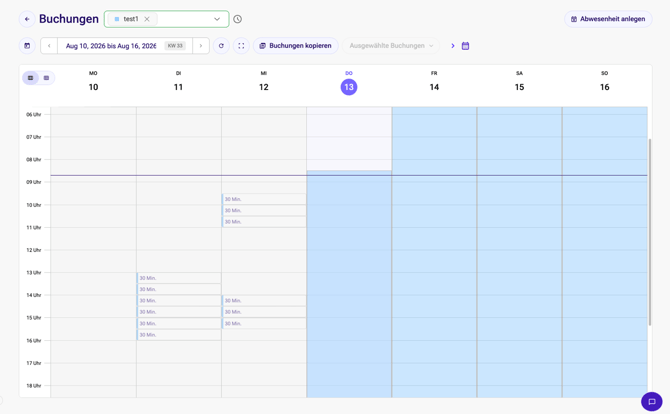Image resolution: width=670 pixels, height=414 pixels.
Task: Click Abwesenheit anlegen button
Action: [608, 19]
